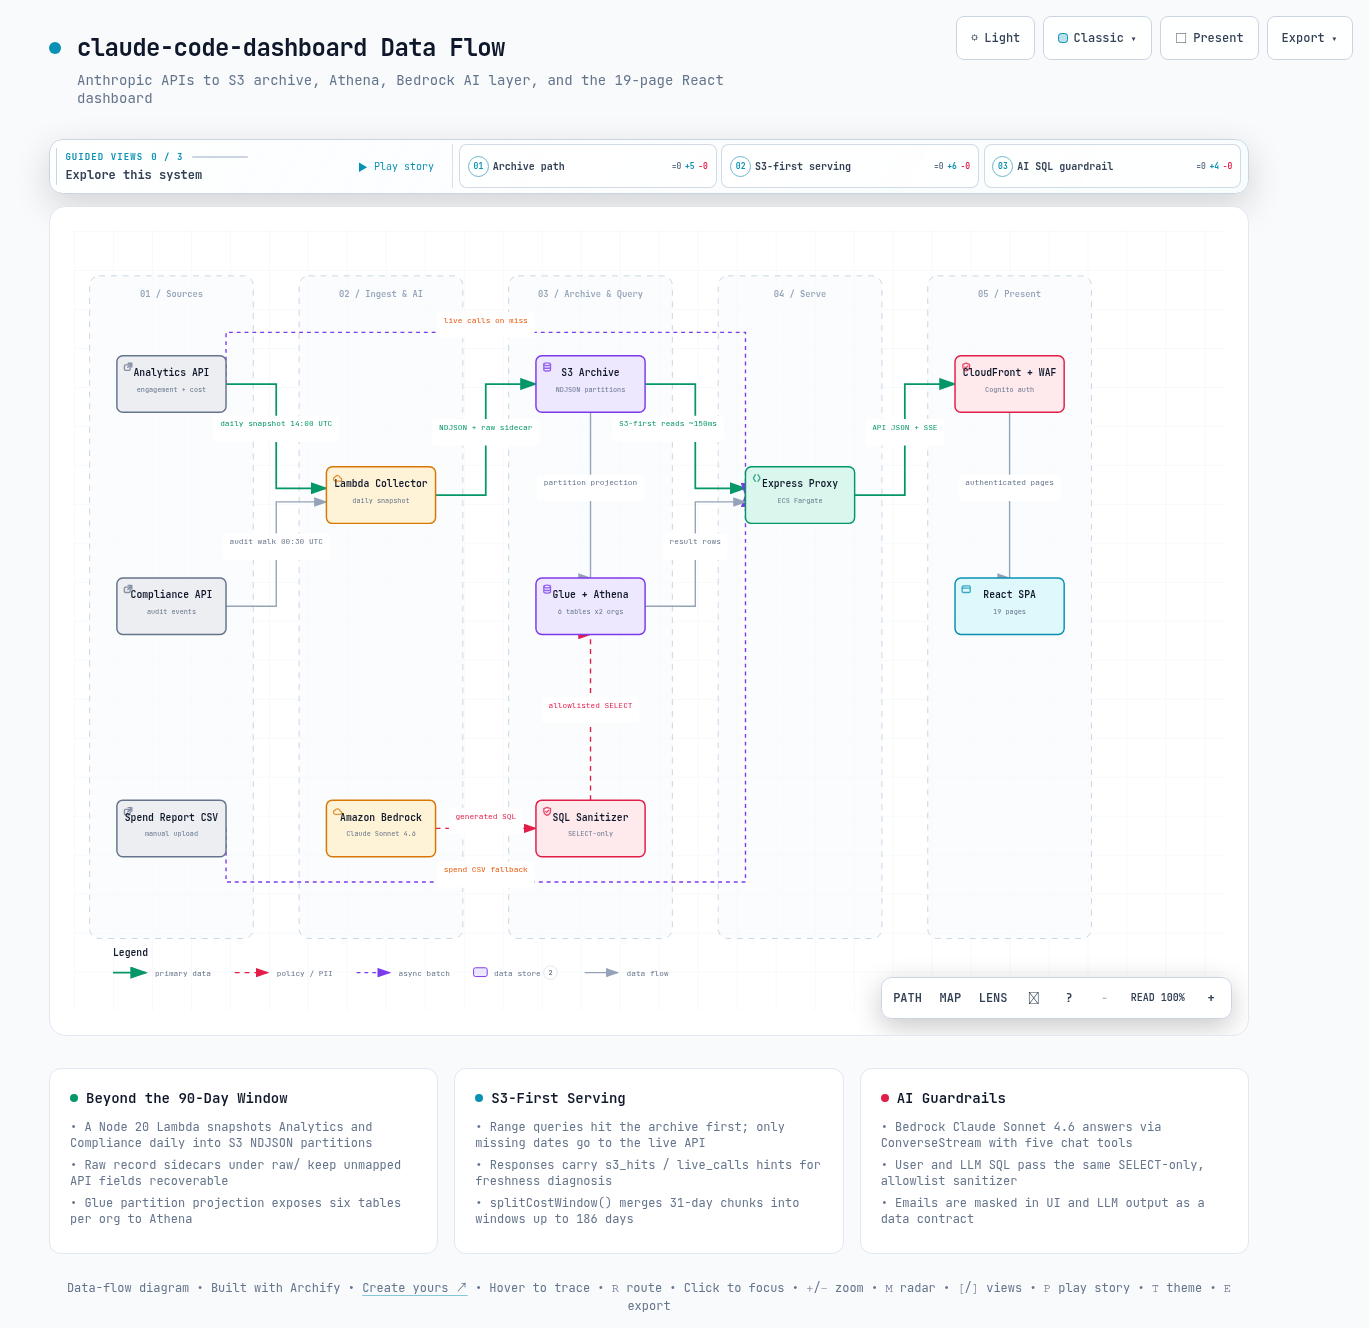Click the 'authenticated pages' edge label
Image resolution: width=1369 pixels, height=1328 pixels.
pos(1009,483)
